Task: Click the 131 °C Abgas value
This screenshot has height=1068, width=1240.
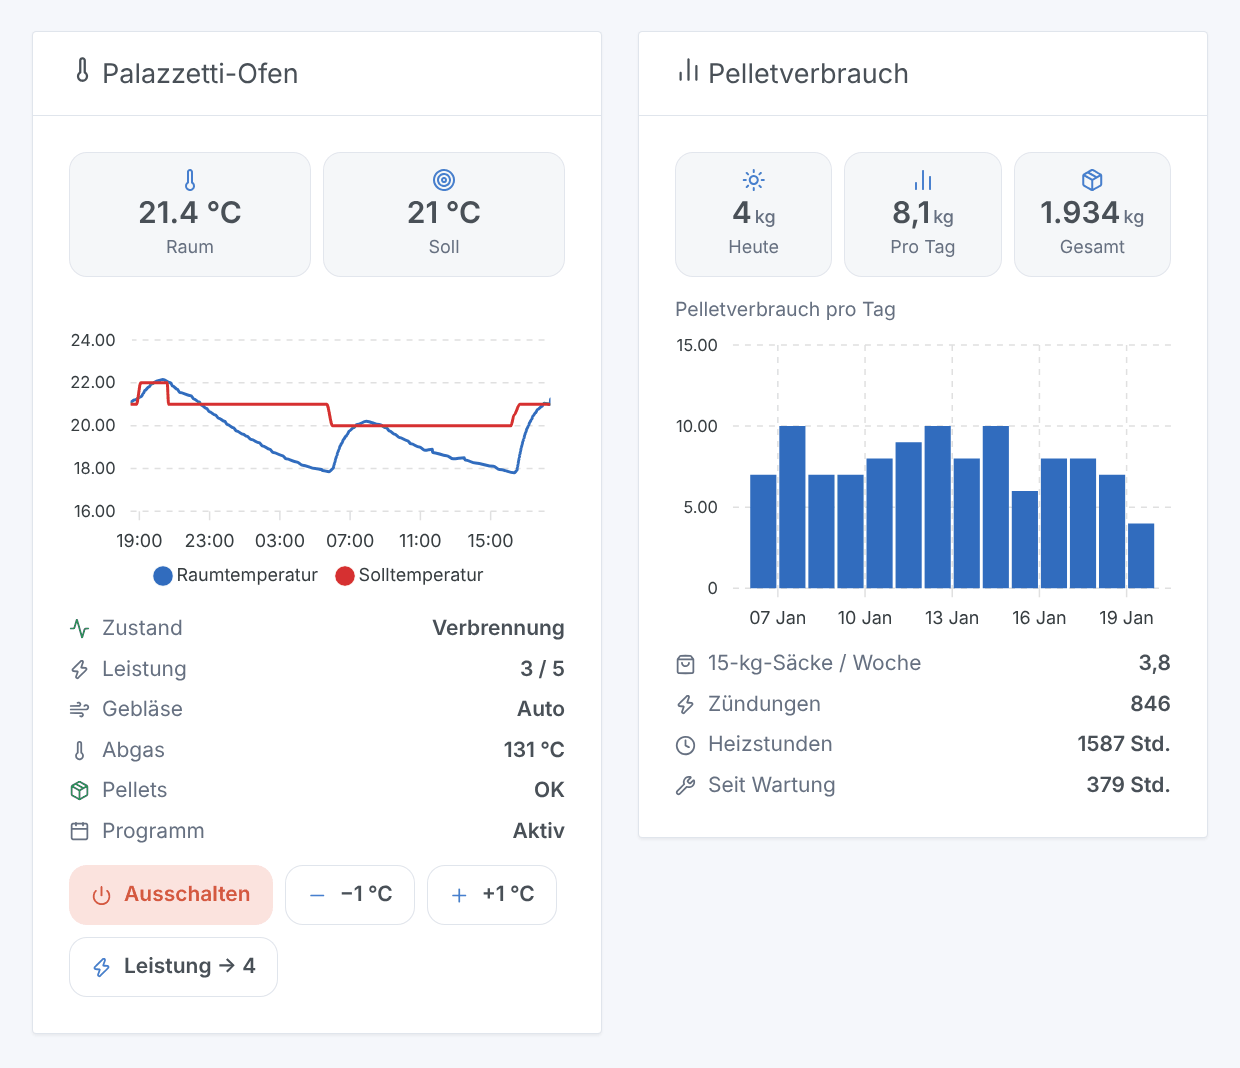Action: [534, 750]
